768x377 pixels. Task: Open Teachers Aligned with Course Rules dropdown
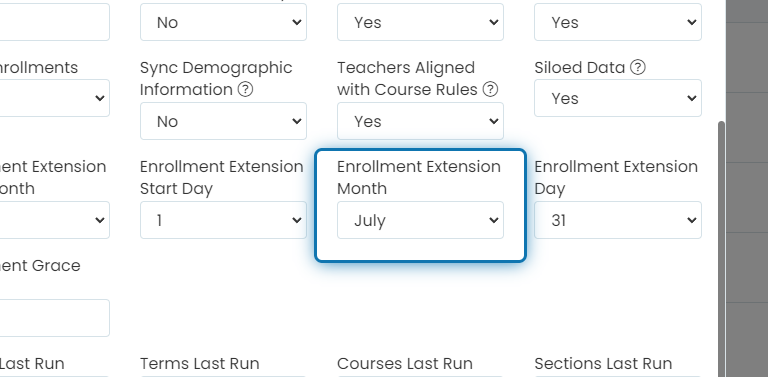[x=420, y=121]
